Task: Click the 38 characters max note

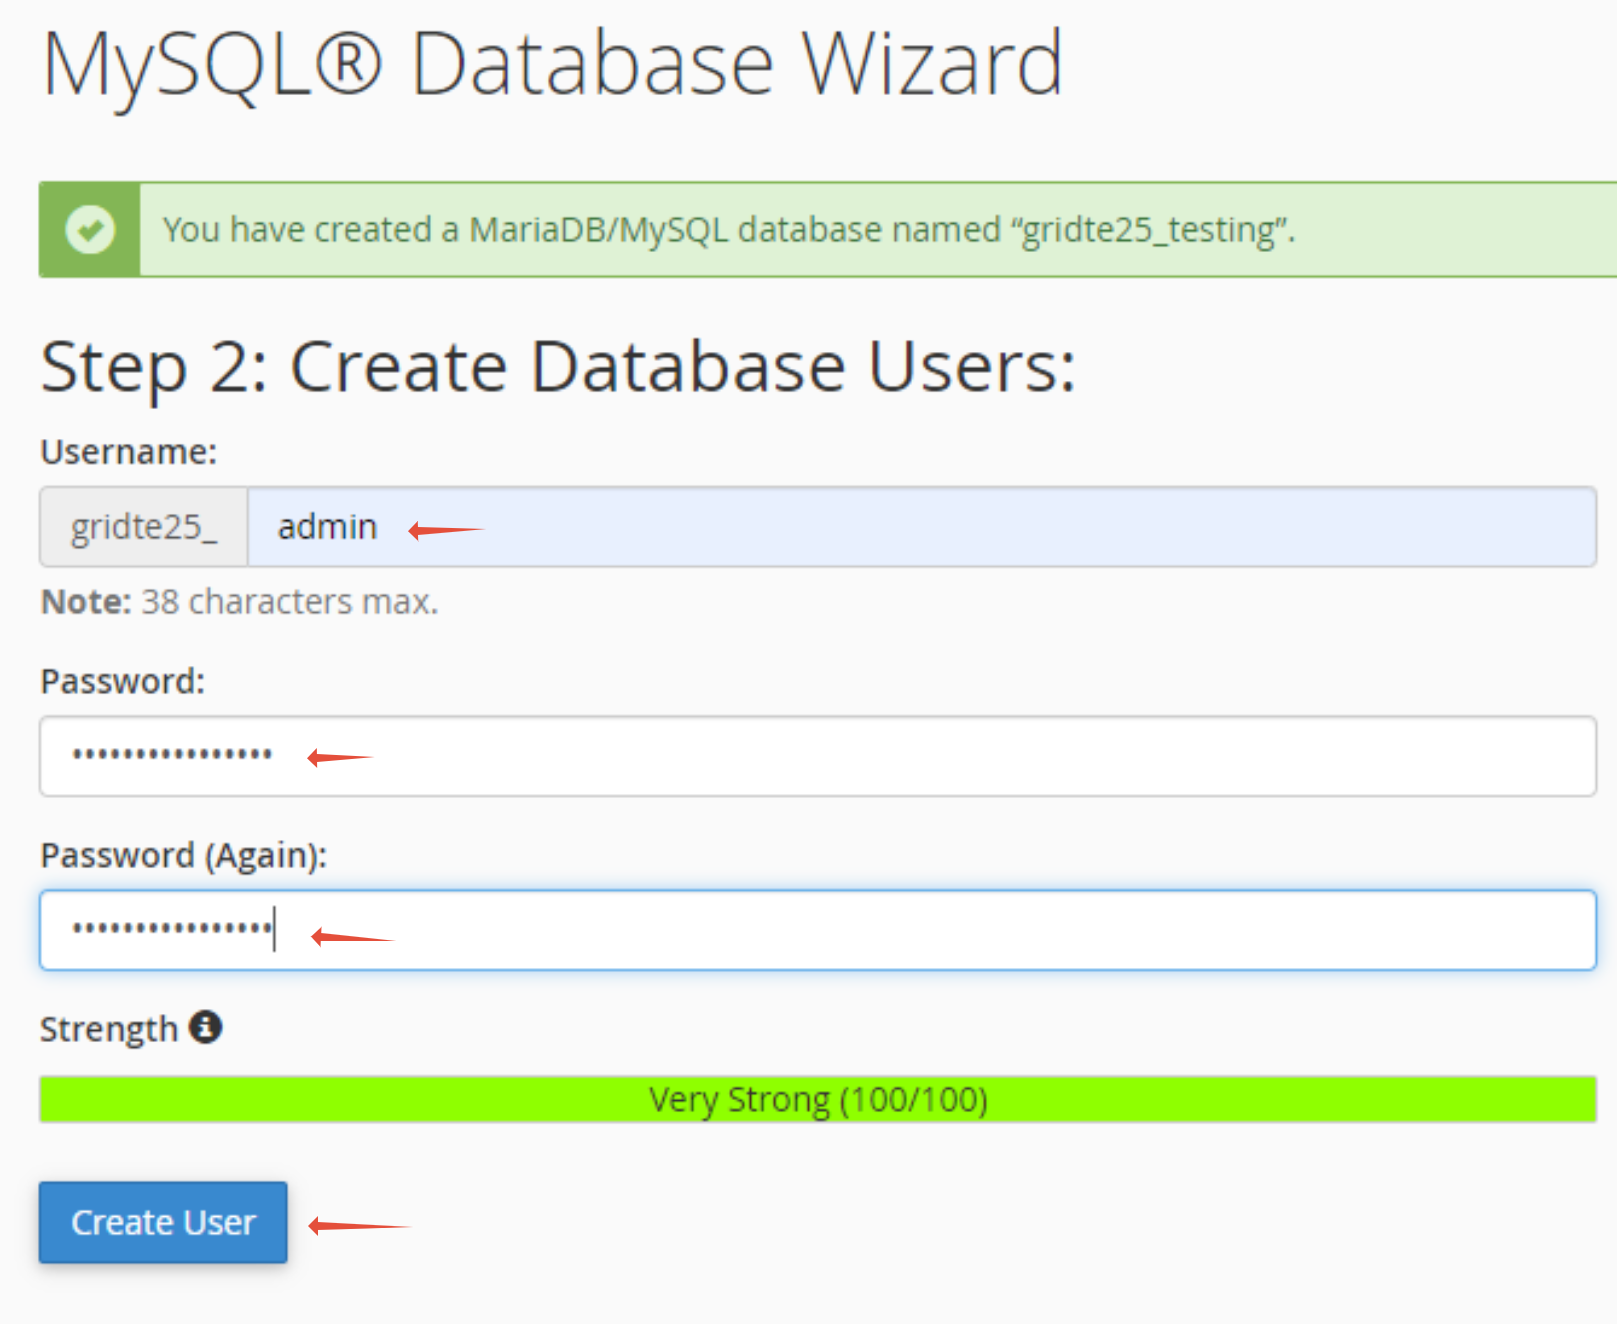Action: [239, 602]
